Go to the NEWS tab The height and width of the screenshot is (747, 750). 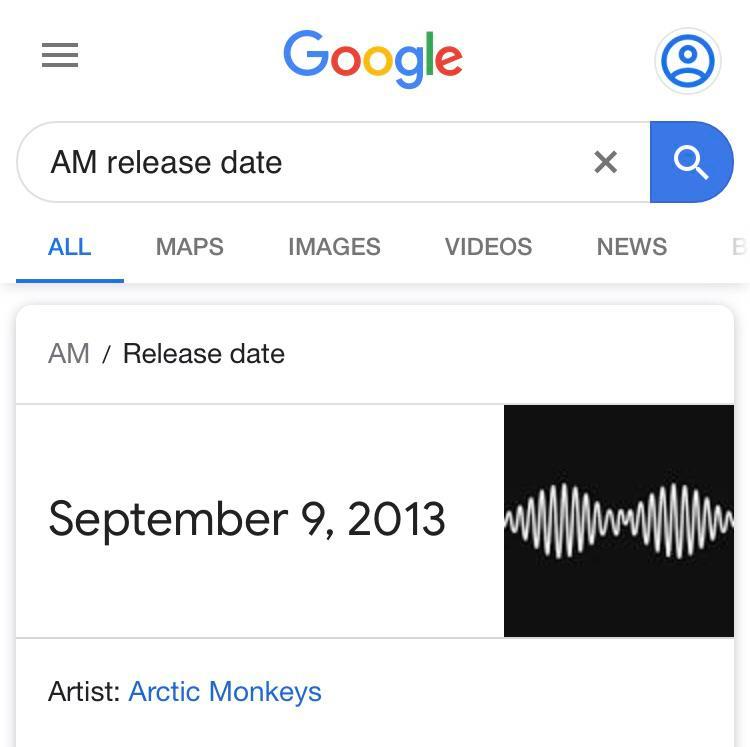pos(631,247)
